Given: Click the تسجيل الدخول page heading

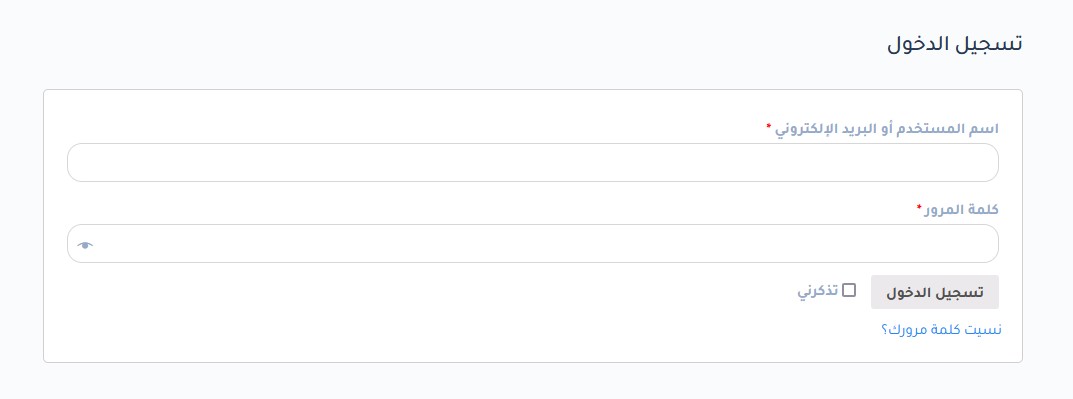Looking at the screenshot, I should 955,44.
